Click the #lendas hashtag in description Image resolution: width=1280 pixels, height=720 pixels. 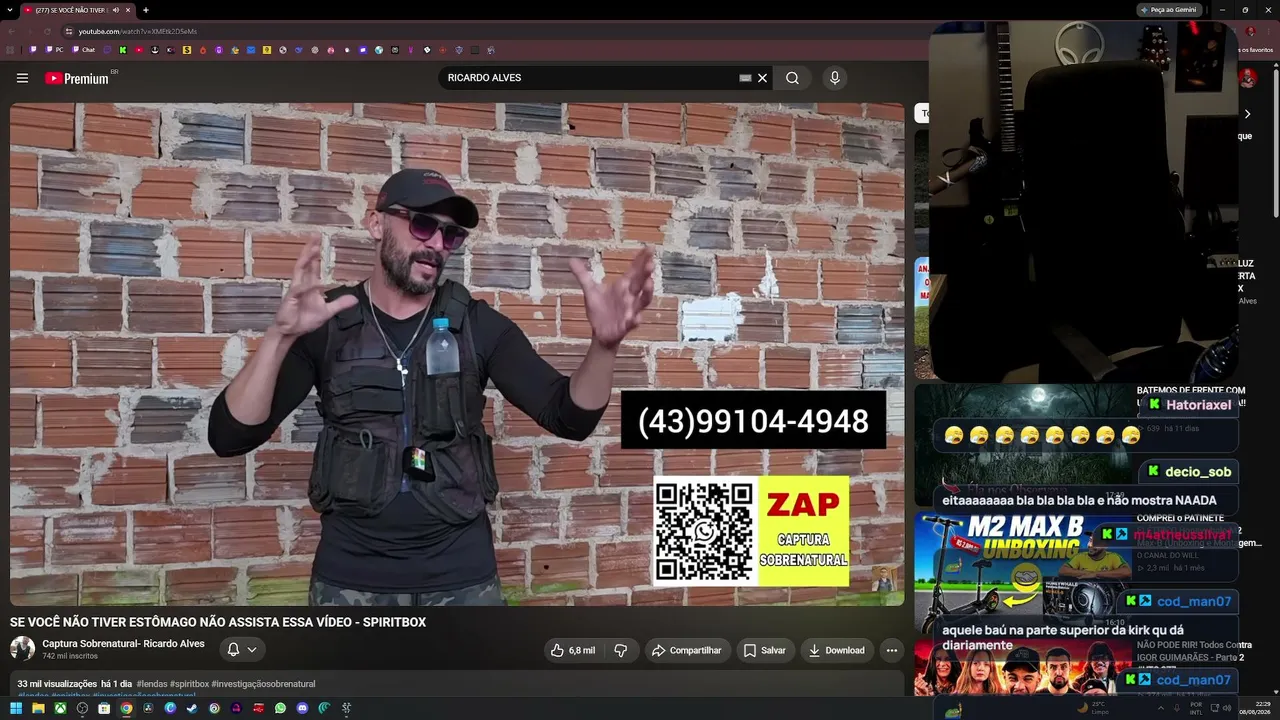[152, 684]
